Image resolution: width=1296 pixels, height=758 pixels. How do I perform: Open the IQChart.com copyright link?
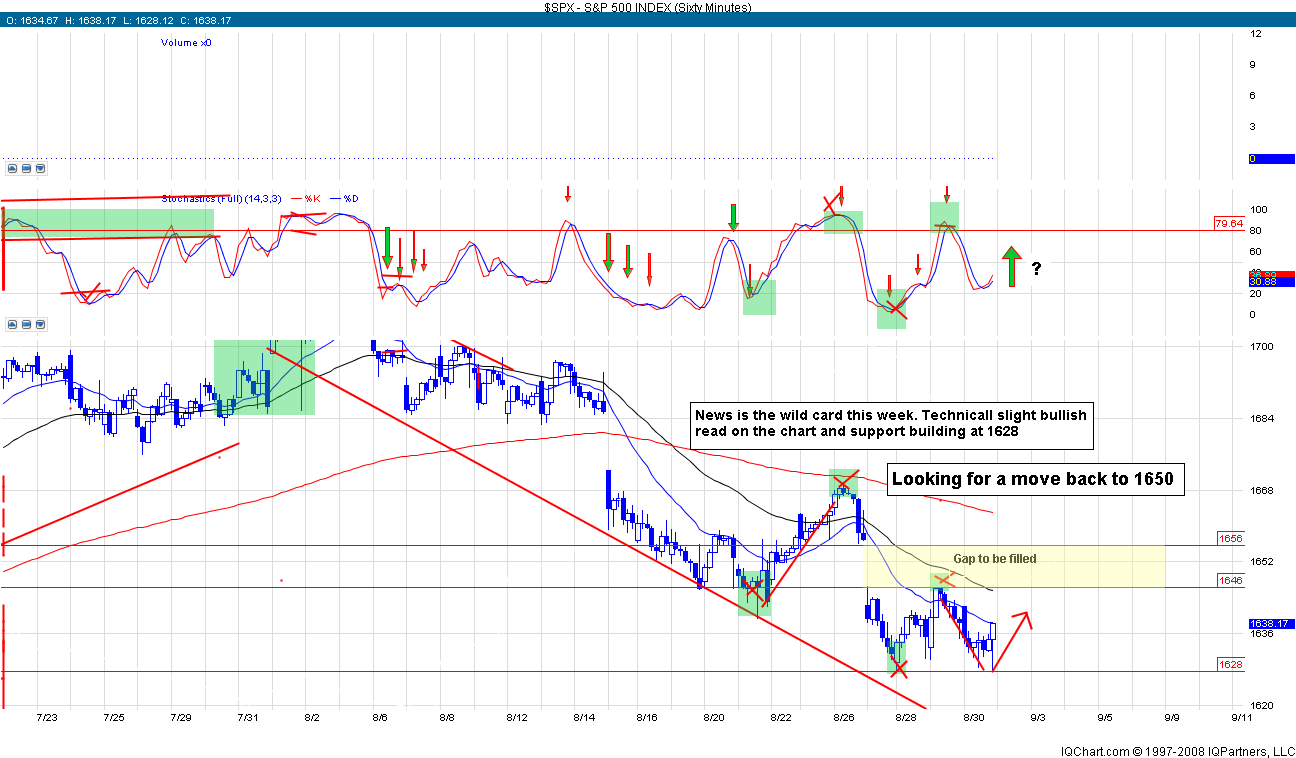pyautogui.click(x=1177, y=750)
